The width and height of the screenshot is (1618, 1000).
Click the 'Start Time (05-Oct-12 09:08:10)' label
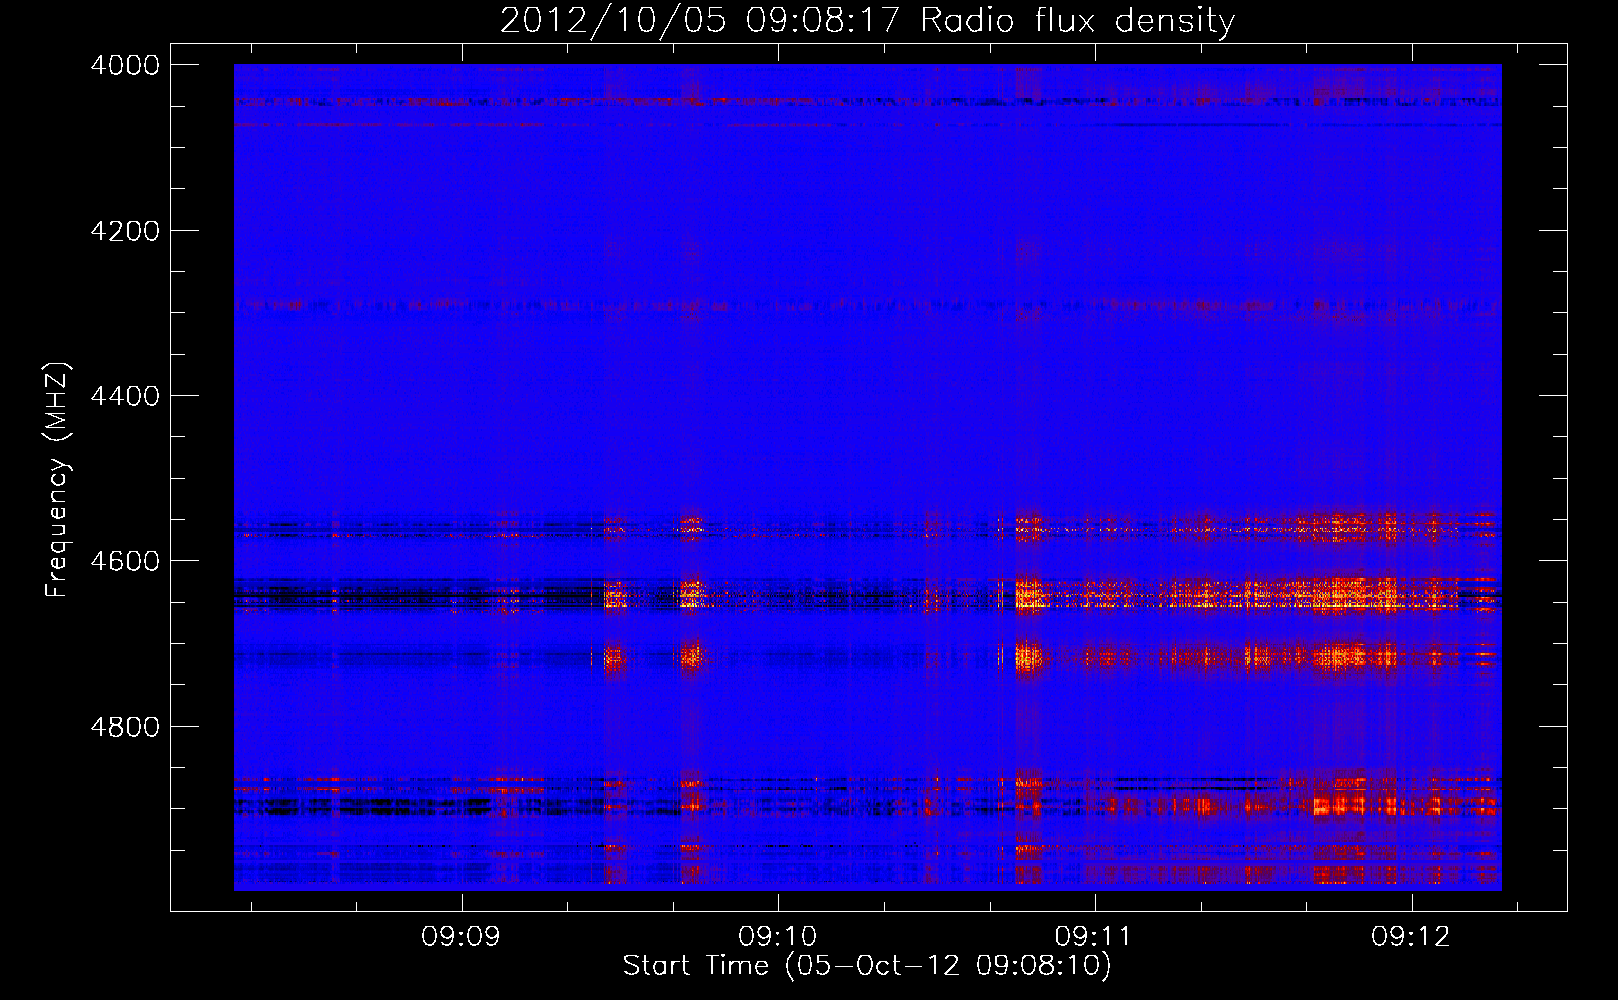[x=867, y=965]
